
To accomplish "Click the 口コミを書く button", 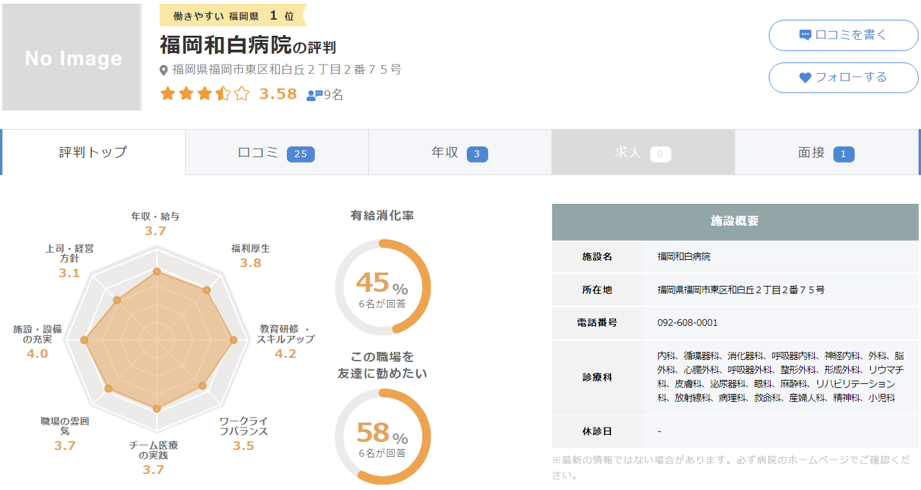I will [843, 35].
